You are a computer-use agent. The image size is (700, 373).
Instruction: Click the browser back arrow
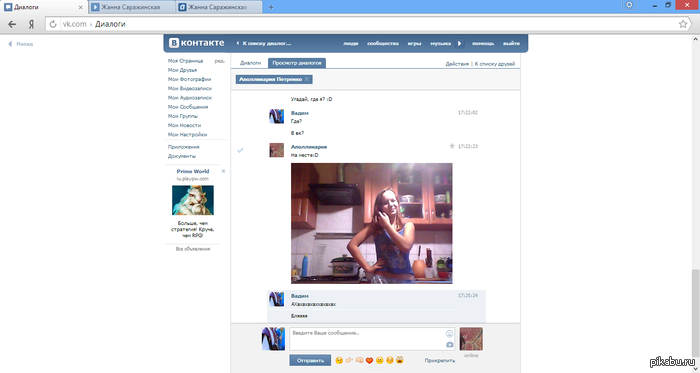click(x=12, y=24)
